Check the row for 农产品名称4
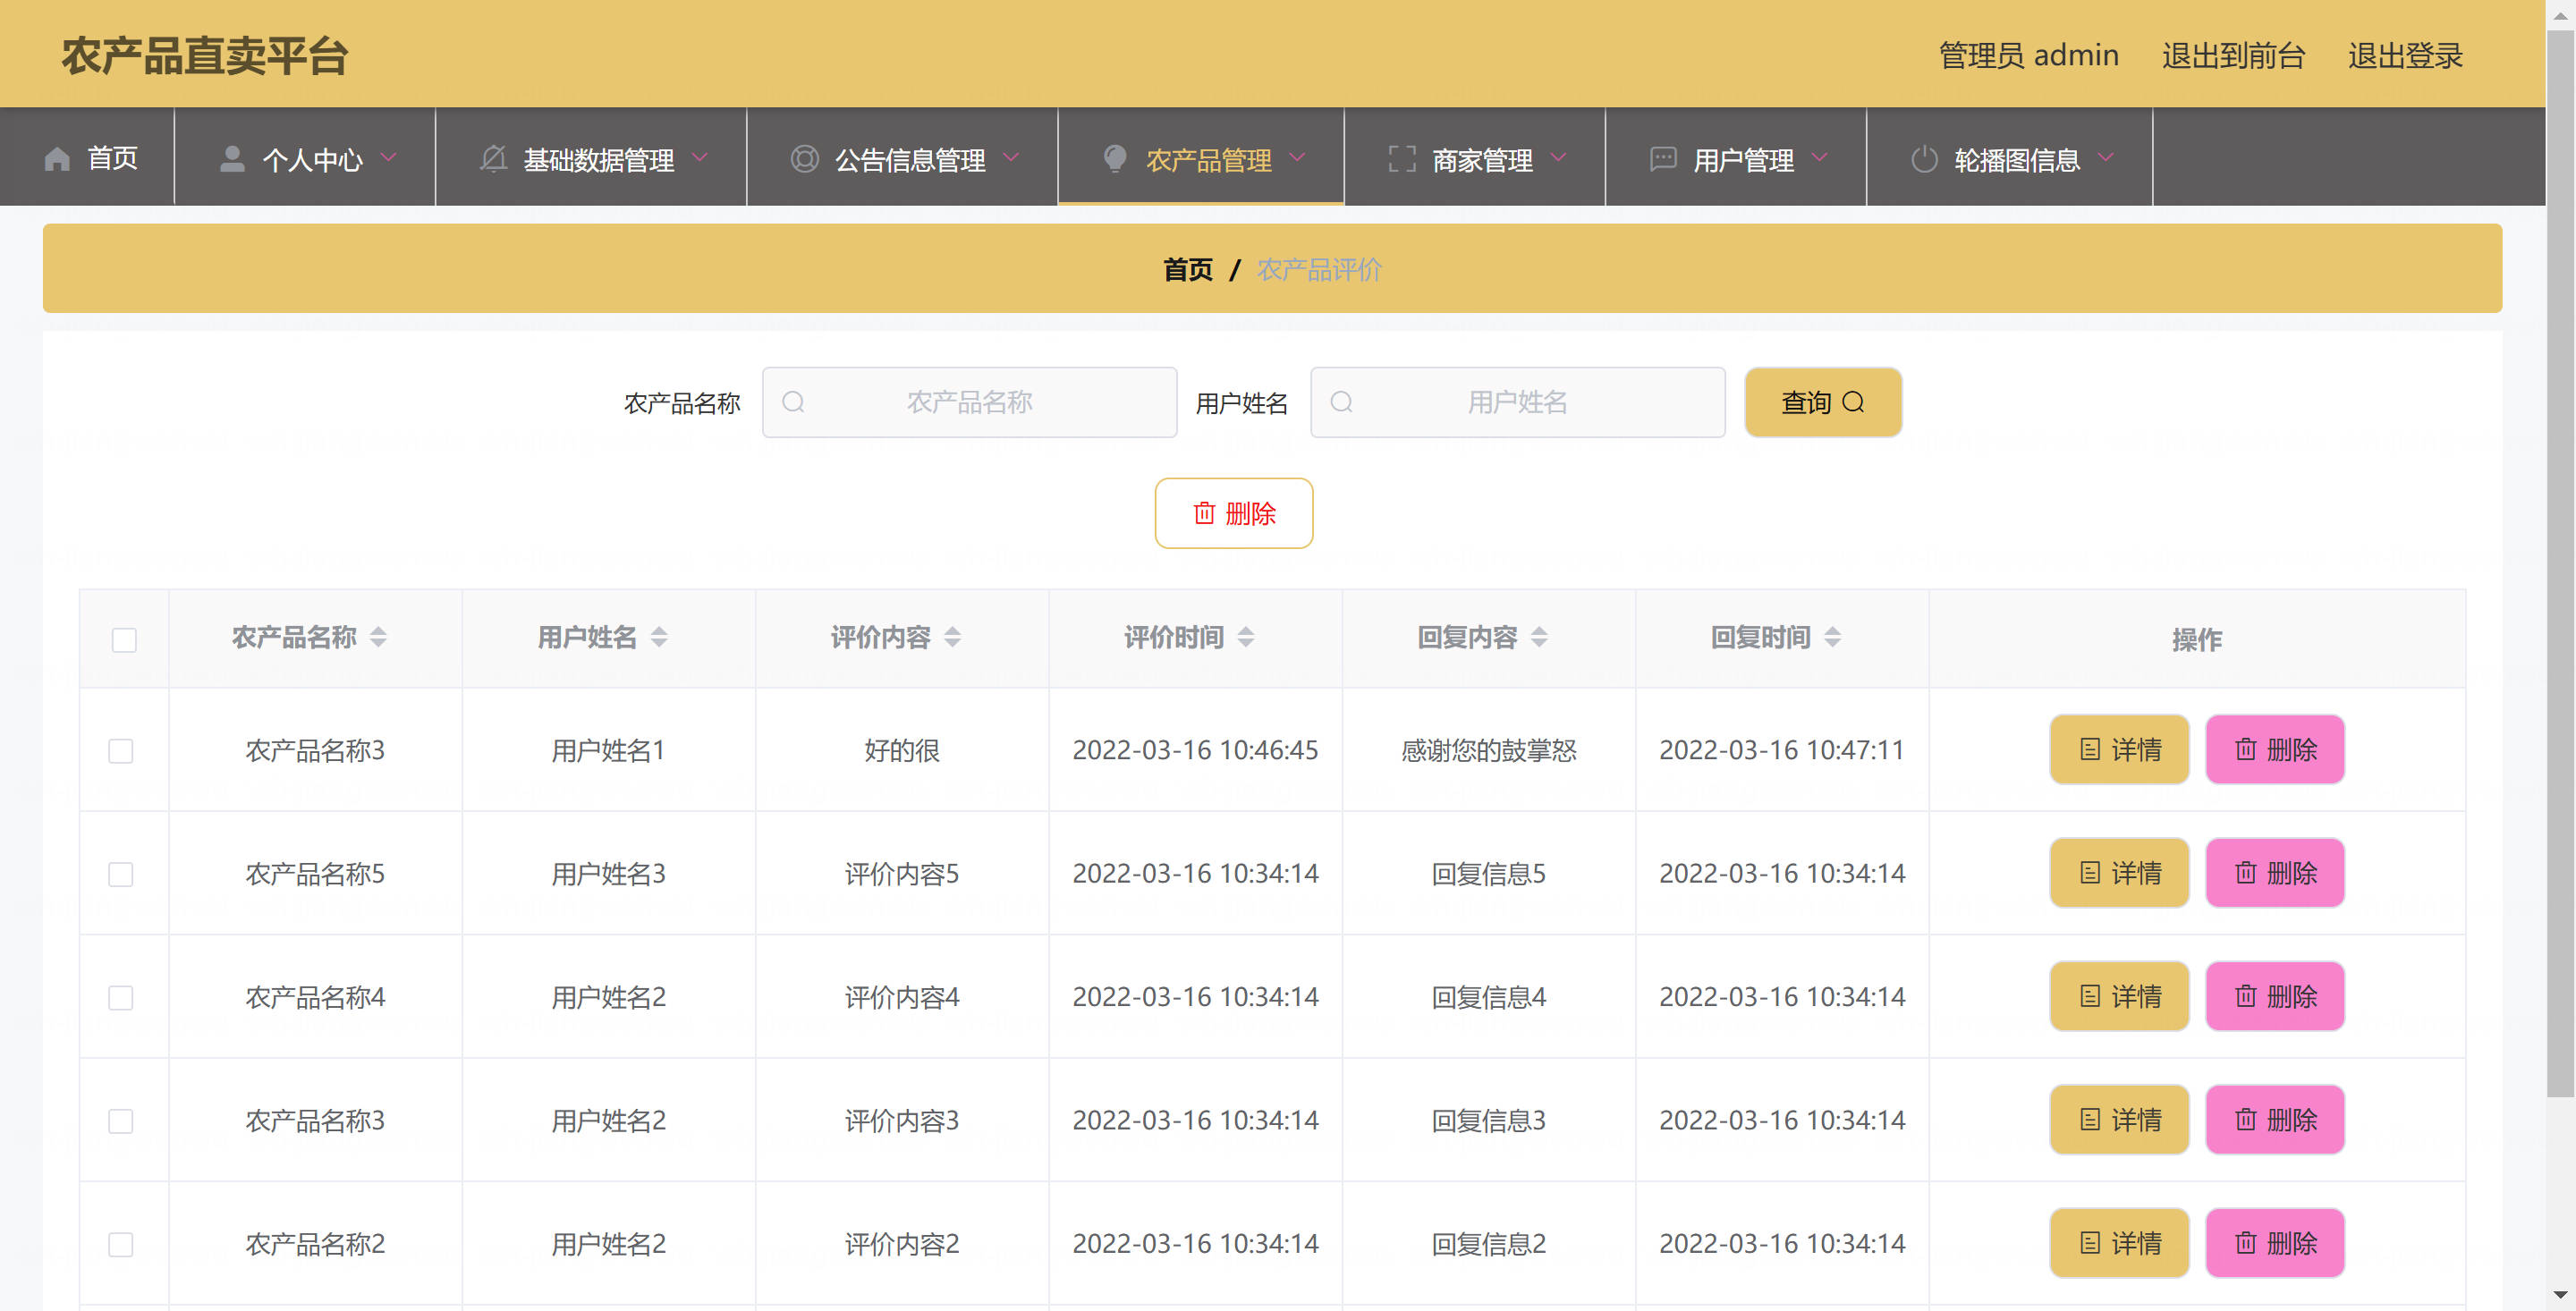Screen dimensions: 2576x1311 [121, 998]
